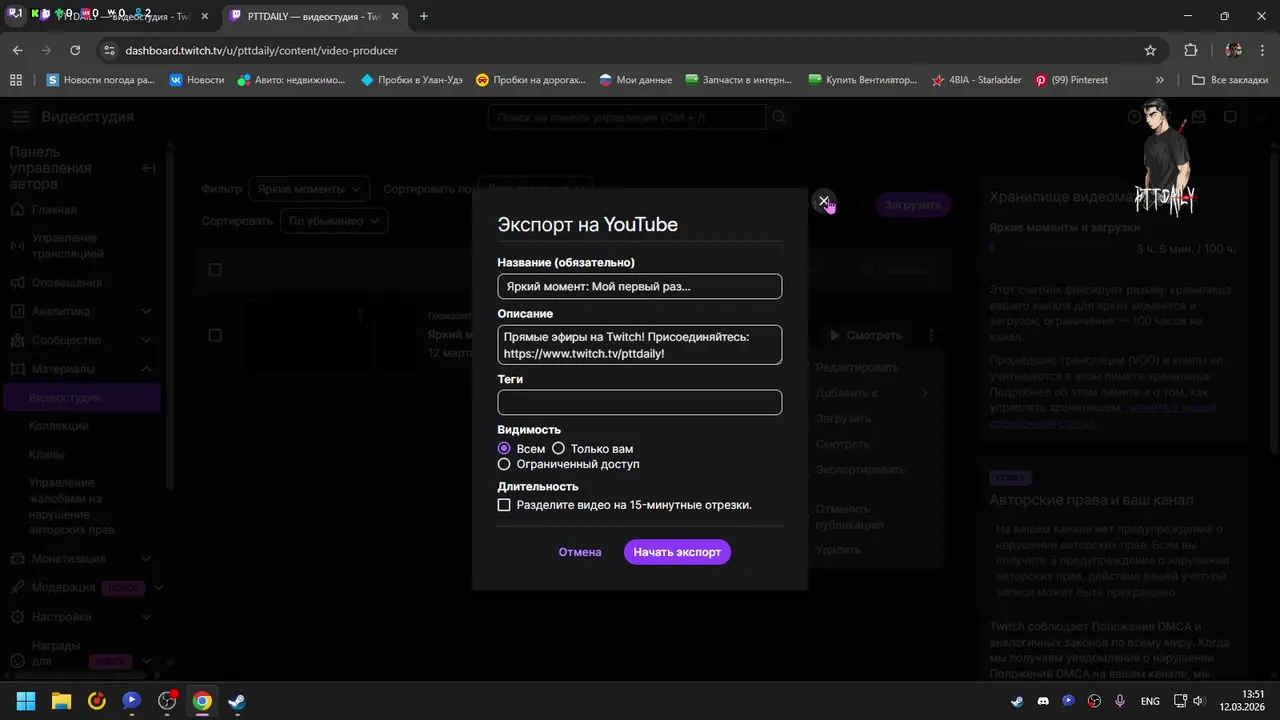Viewport: 1280px width, 720px height.
Task: Show more bookmarks with the double chevron
Action: [x=1159, y=80]
